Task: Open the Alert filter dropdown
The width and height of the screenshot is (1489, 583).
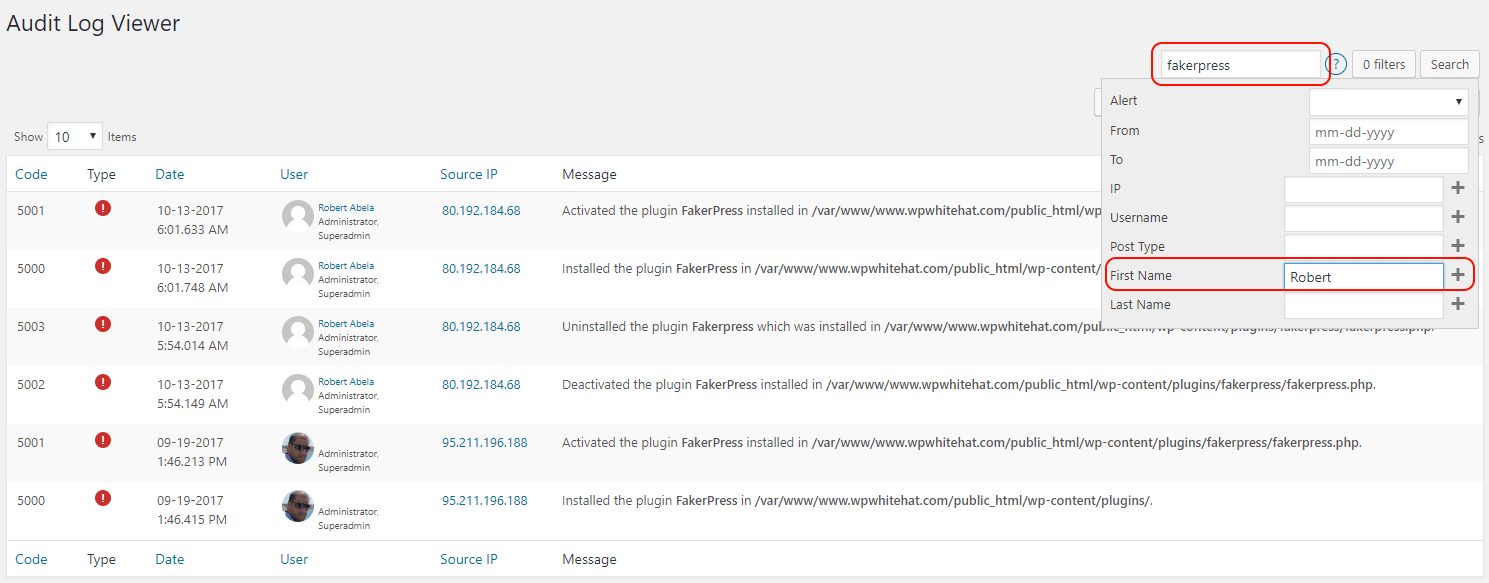Action: pyautogui.click(x=1389, y=101)
